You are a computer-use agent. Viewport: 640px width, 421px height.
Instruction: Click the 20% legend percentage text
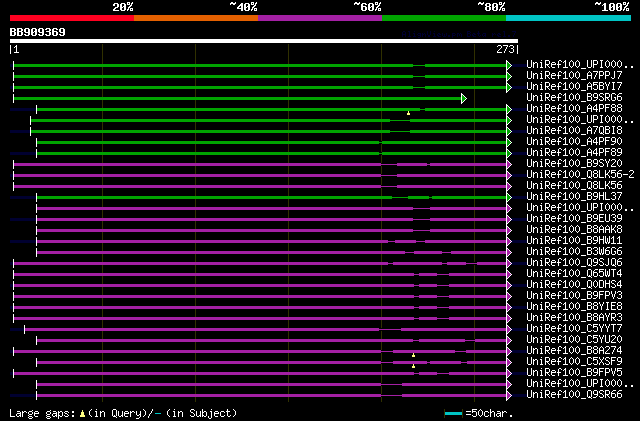click(123, 7)
